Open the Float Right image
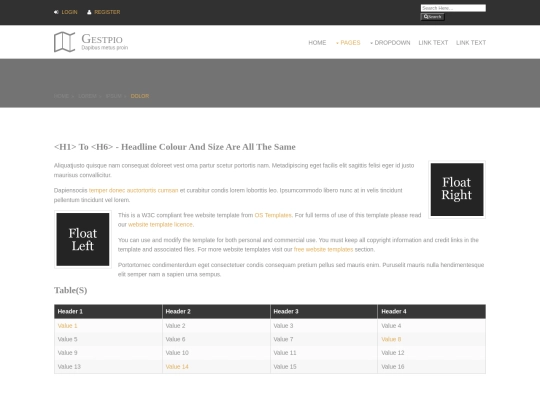 coord(457,189)
